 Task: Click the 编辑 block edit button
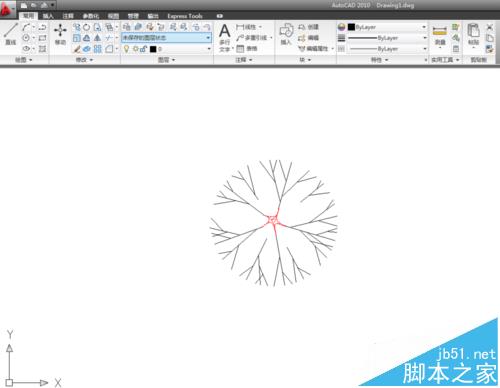click(x=308, y=38)
